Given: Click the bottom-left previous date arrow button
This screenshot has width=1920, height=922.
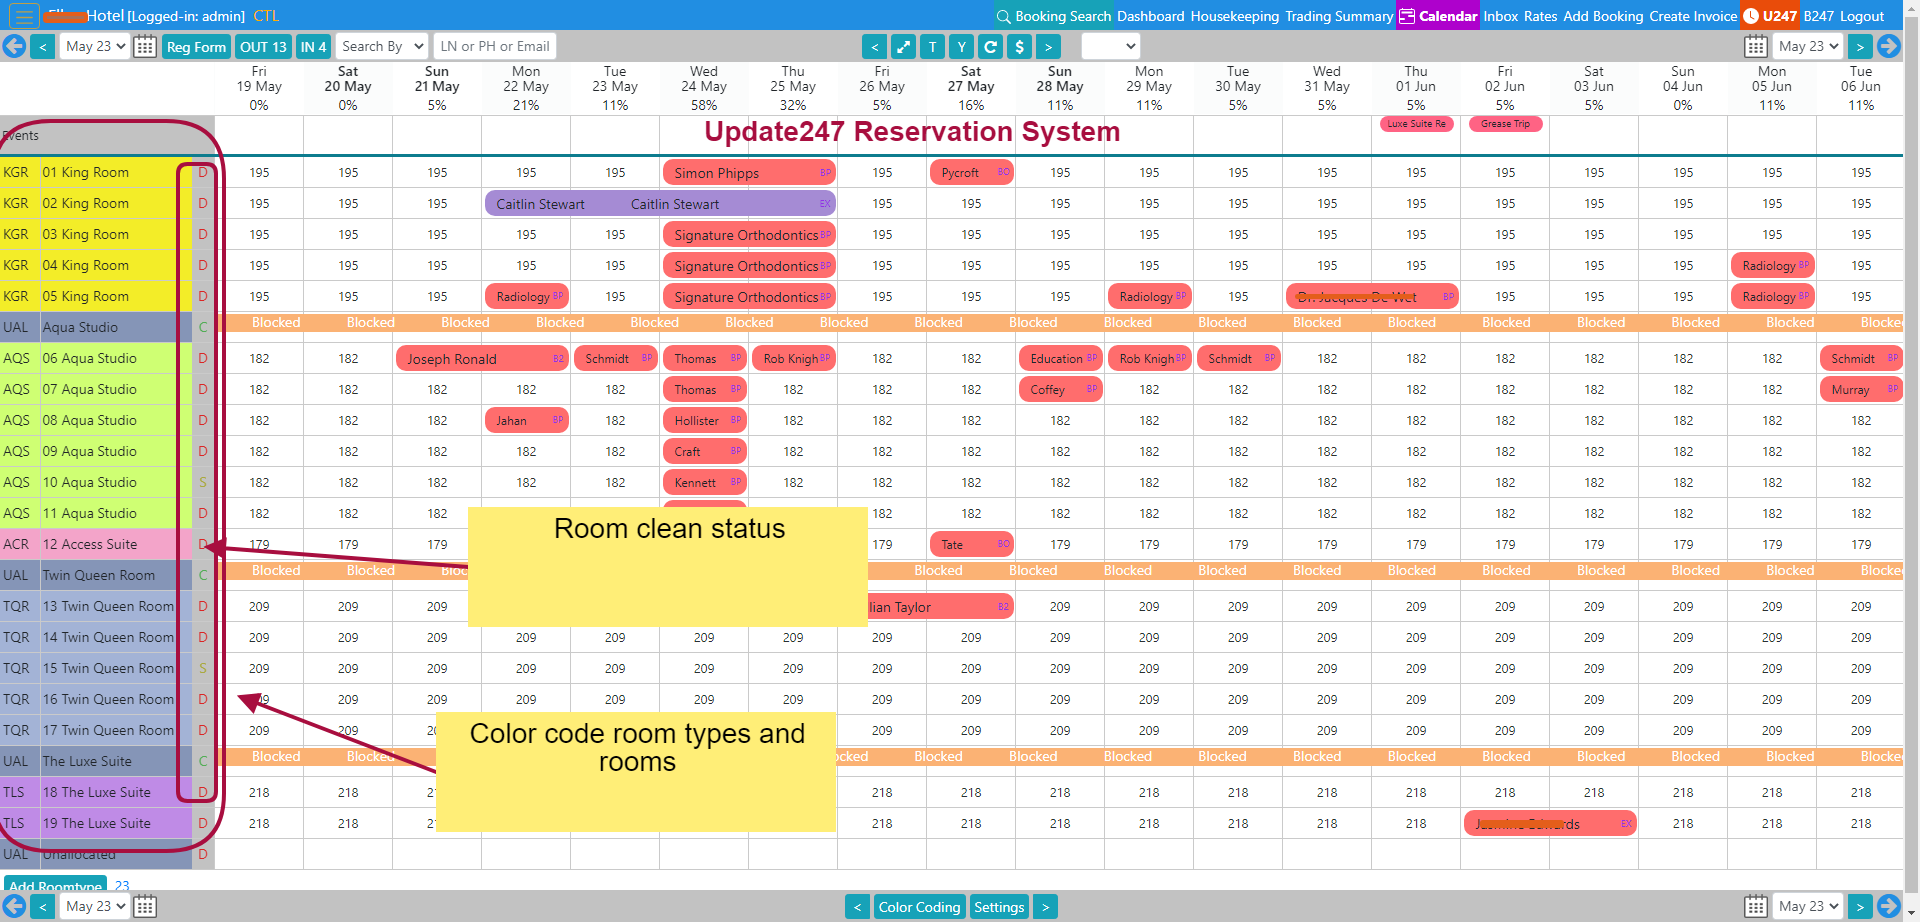Looking at the screenshot, I should click(43, 906).
